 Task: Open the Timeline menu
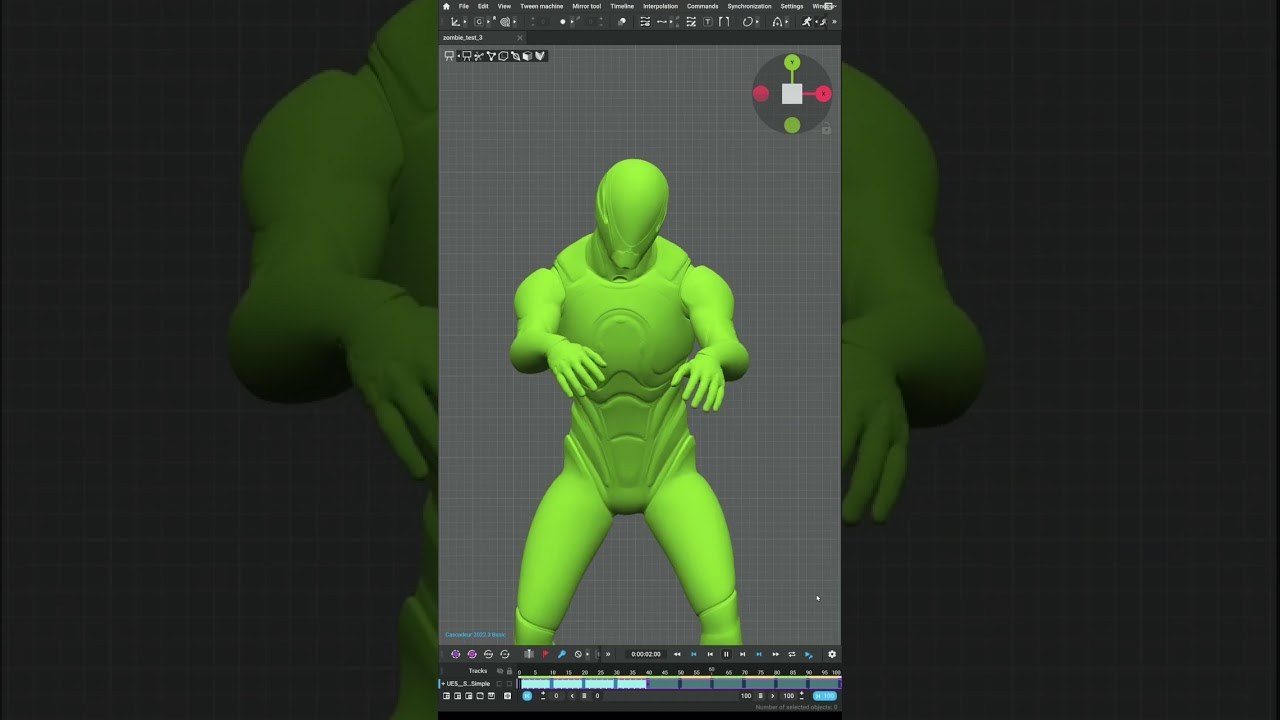coord(622,6)
